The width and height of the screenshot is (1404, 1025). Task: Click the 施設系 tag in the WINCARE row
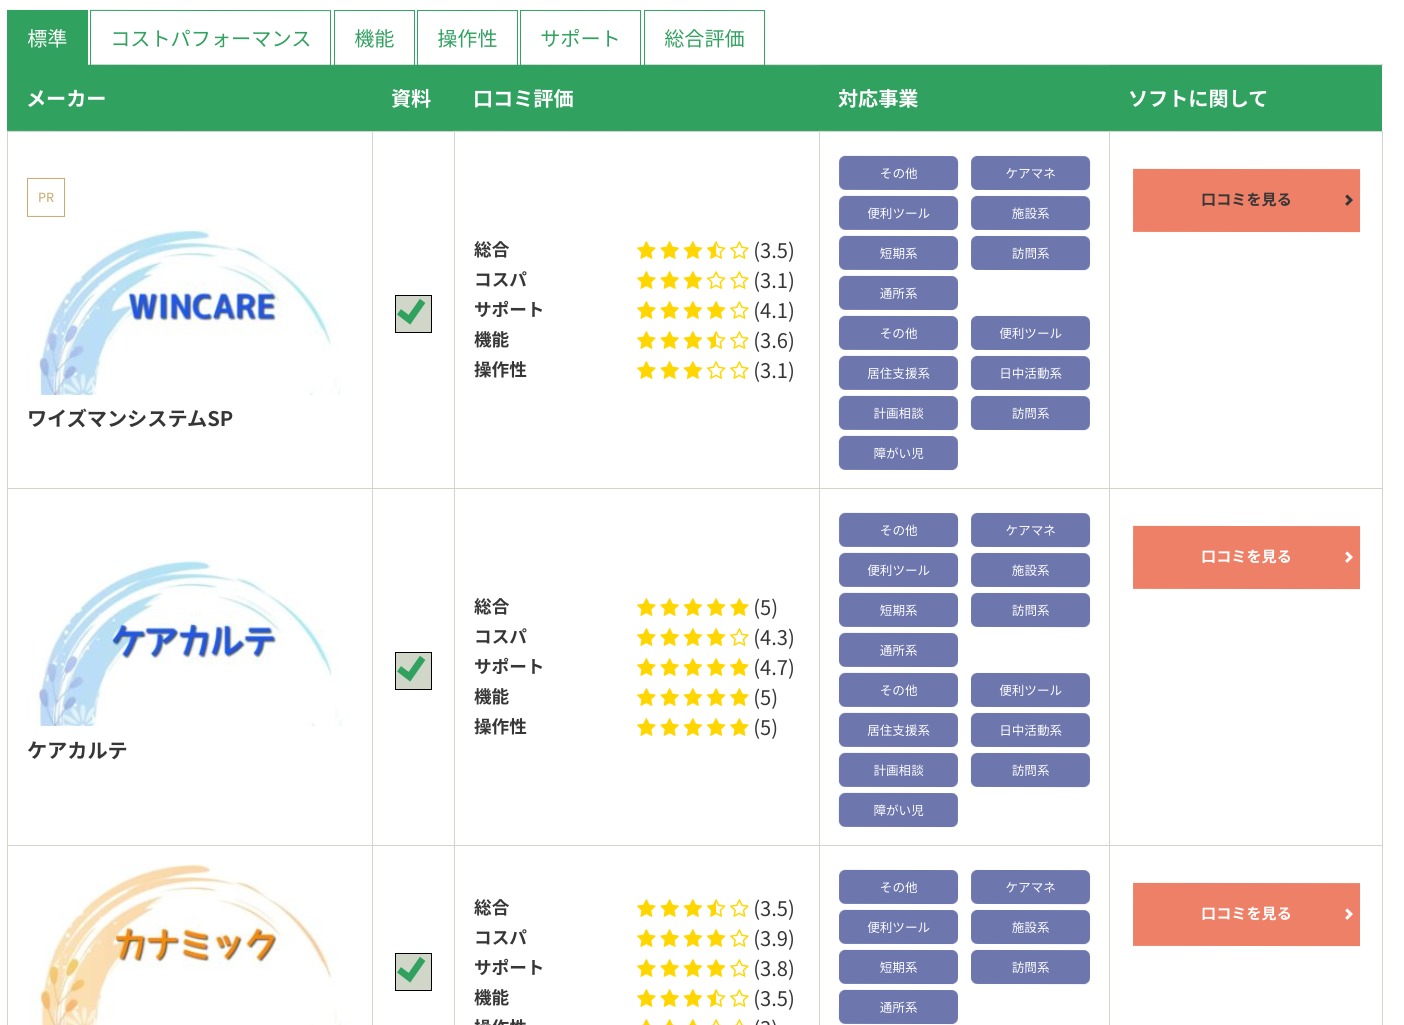[1030, 213]
